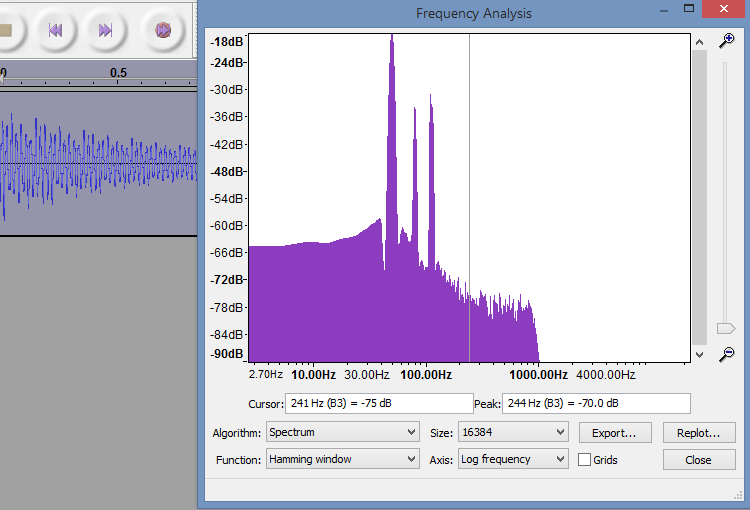The image size is (750, 510).
Task: Click the 4000.00Hz axis label
Action: 606,375
